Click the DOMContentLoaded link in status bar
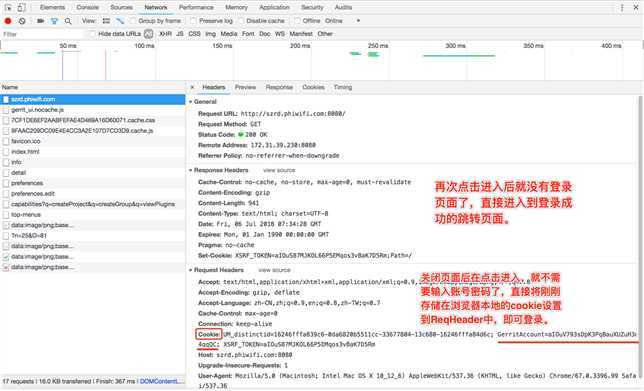Screen dimensions: 644x391 [x=161, y=381]
